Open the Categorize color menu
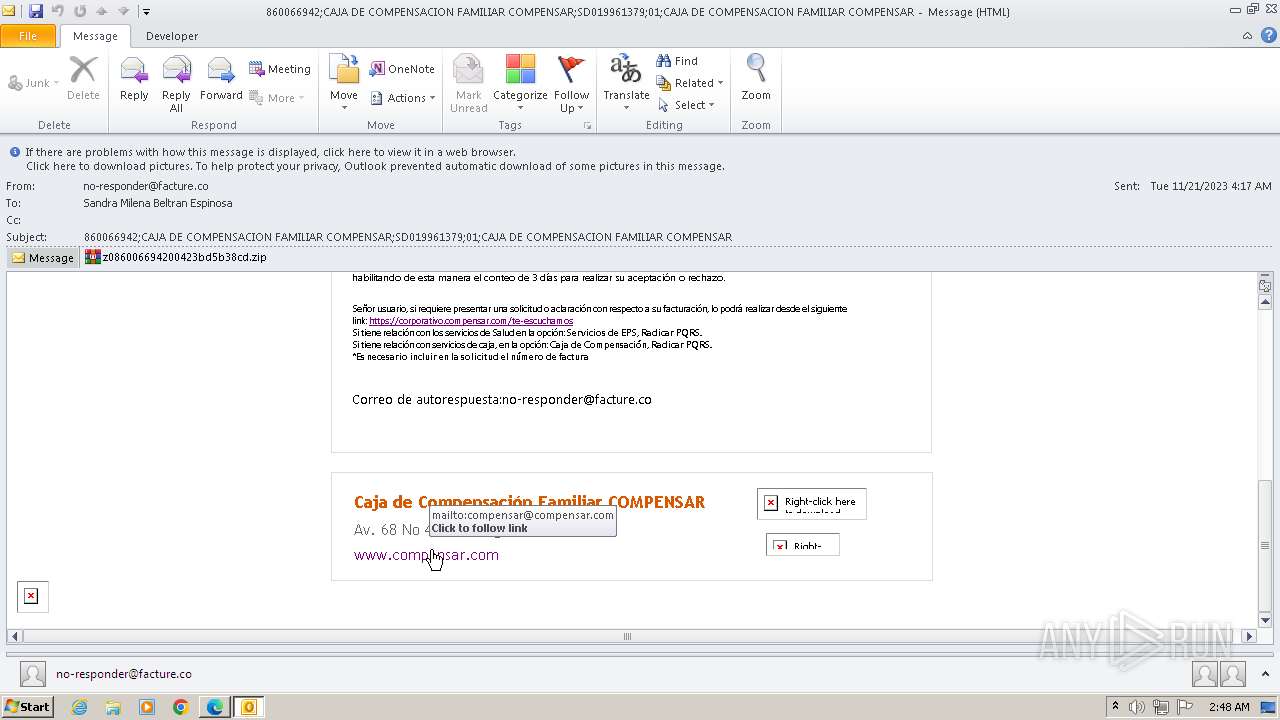 point(520,84)
